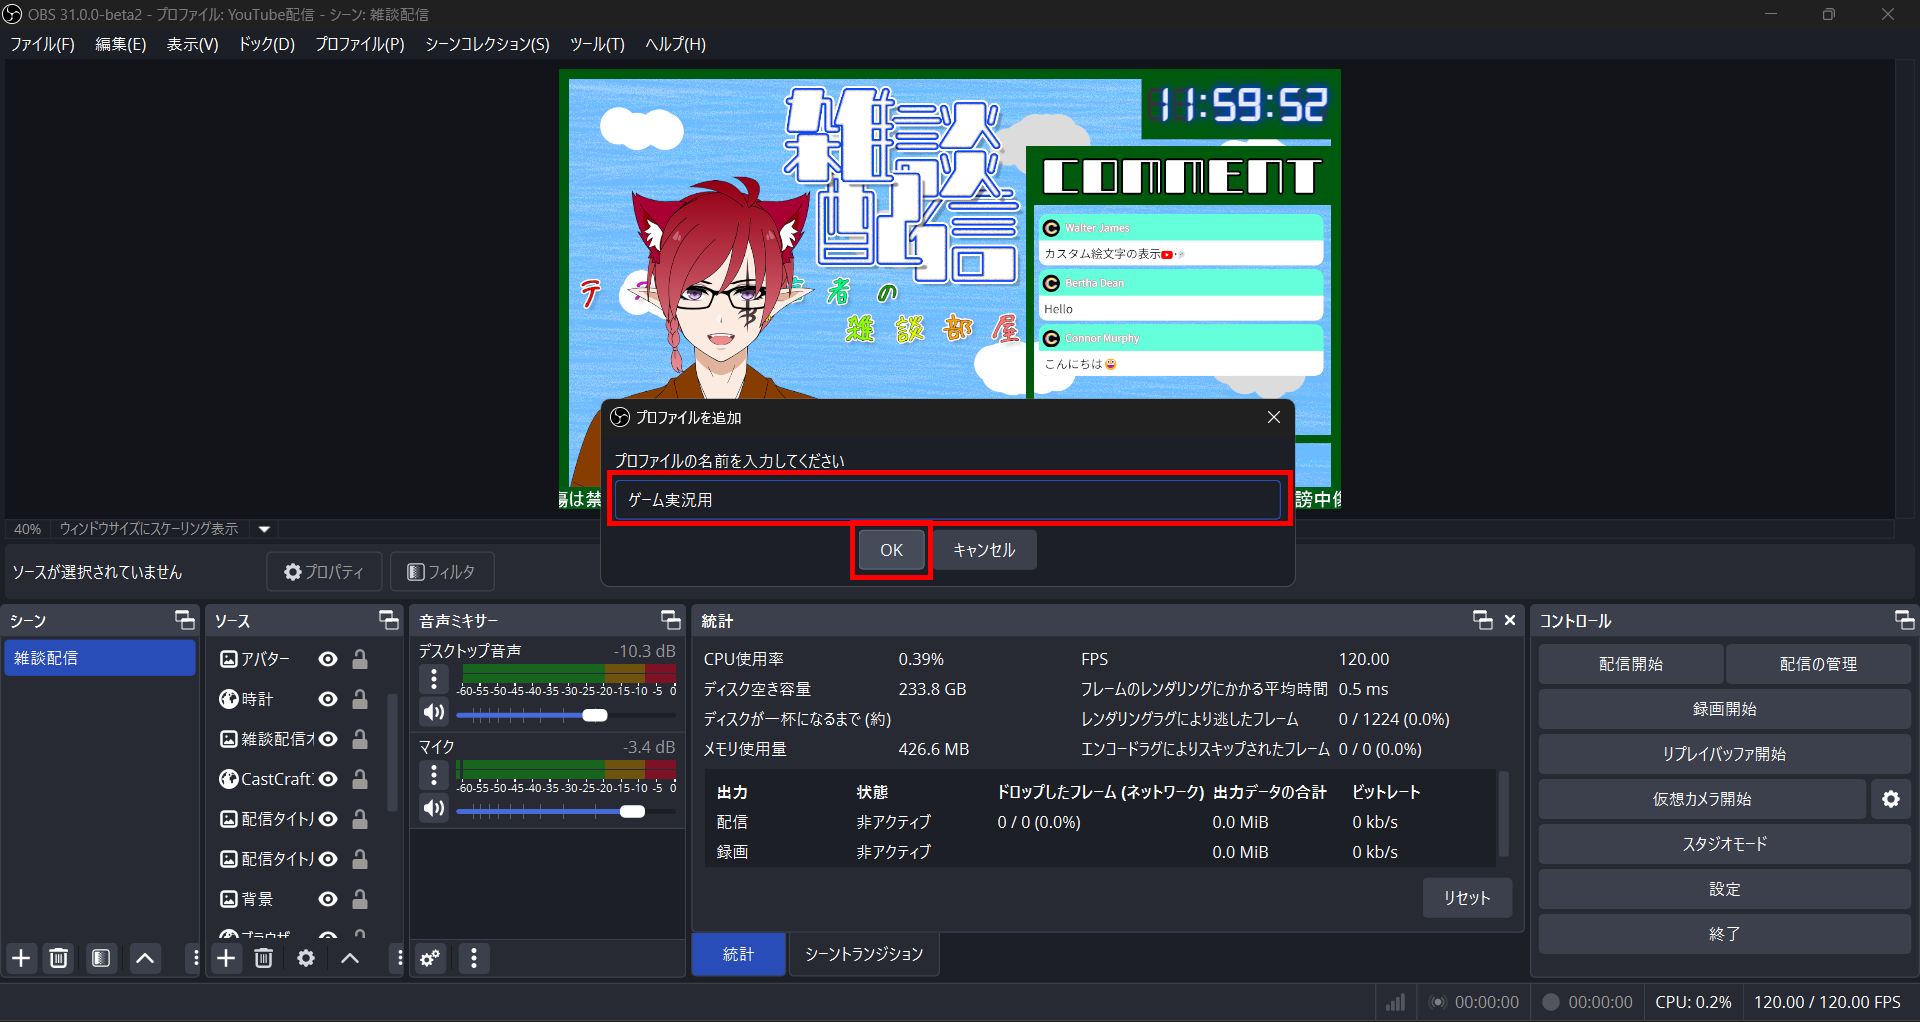Open the audio mixer toolbar options menu

(x=474, y=958)
